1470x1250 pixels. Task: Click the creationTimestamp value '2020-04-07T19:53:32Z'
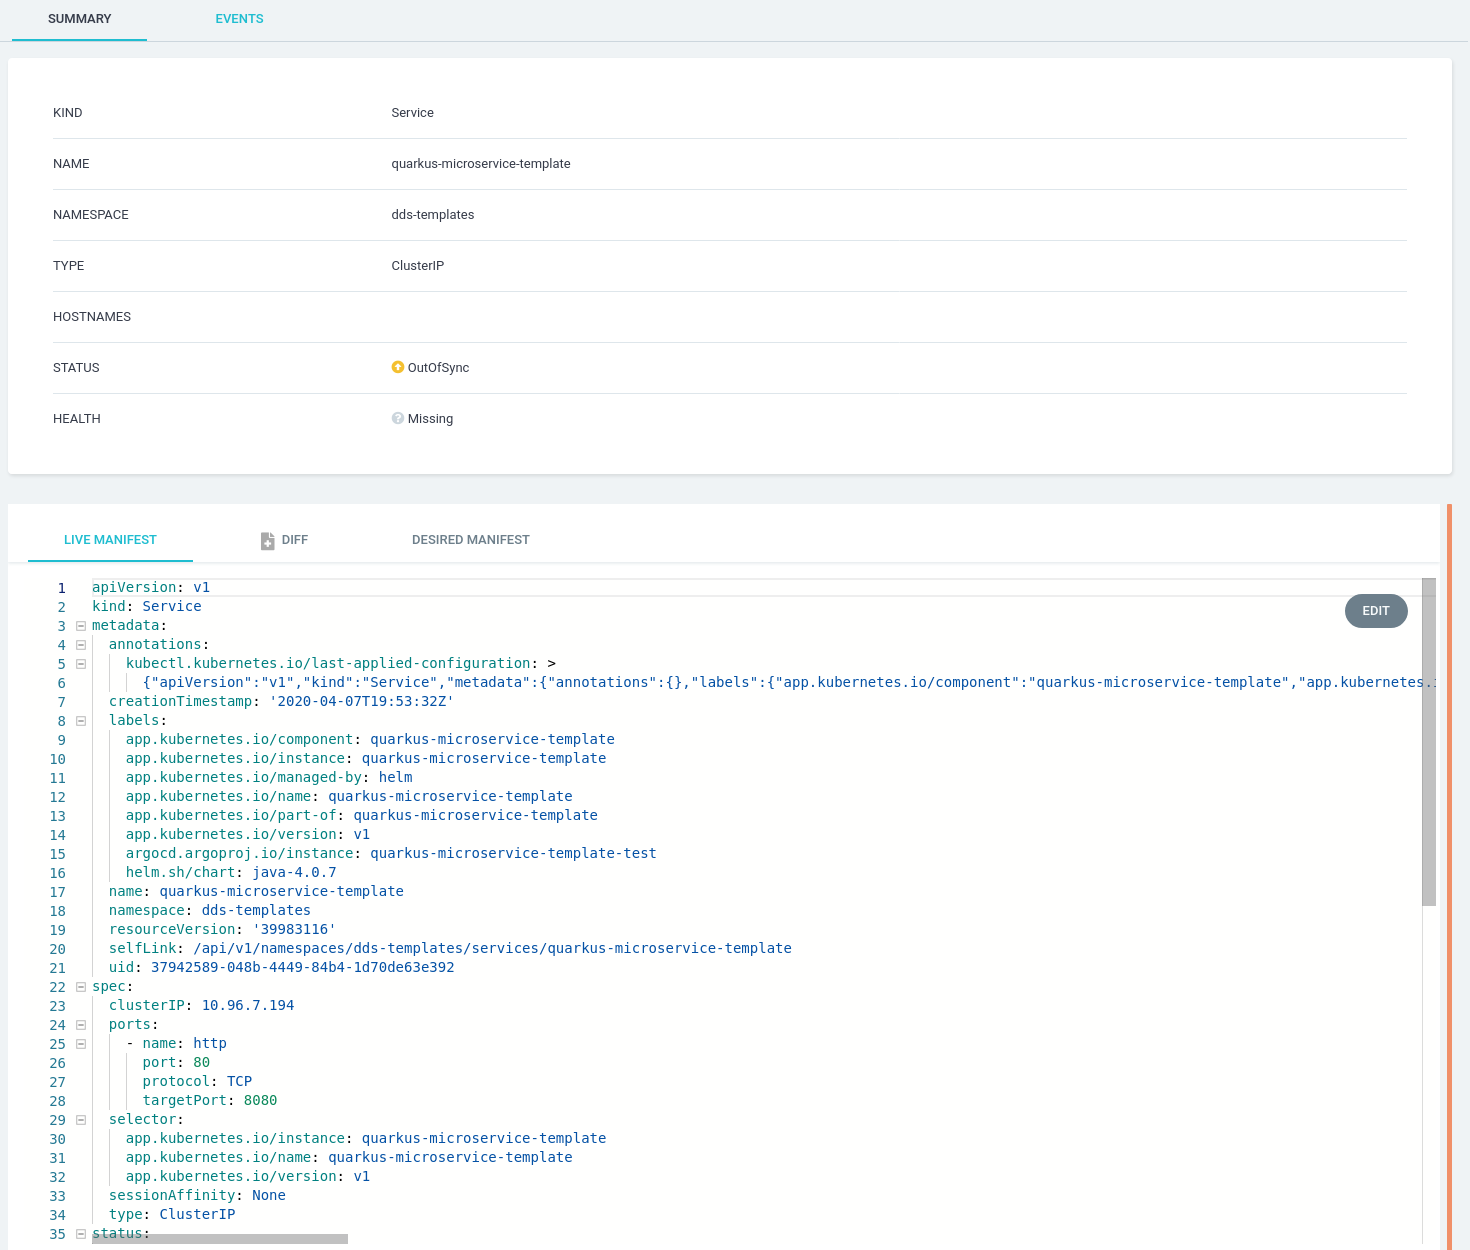(362, 702)
